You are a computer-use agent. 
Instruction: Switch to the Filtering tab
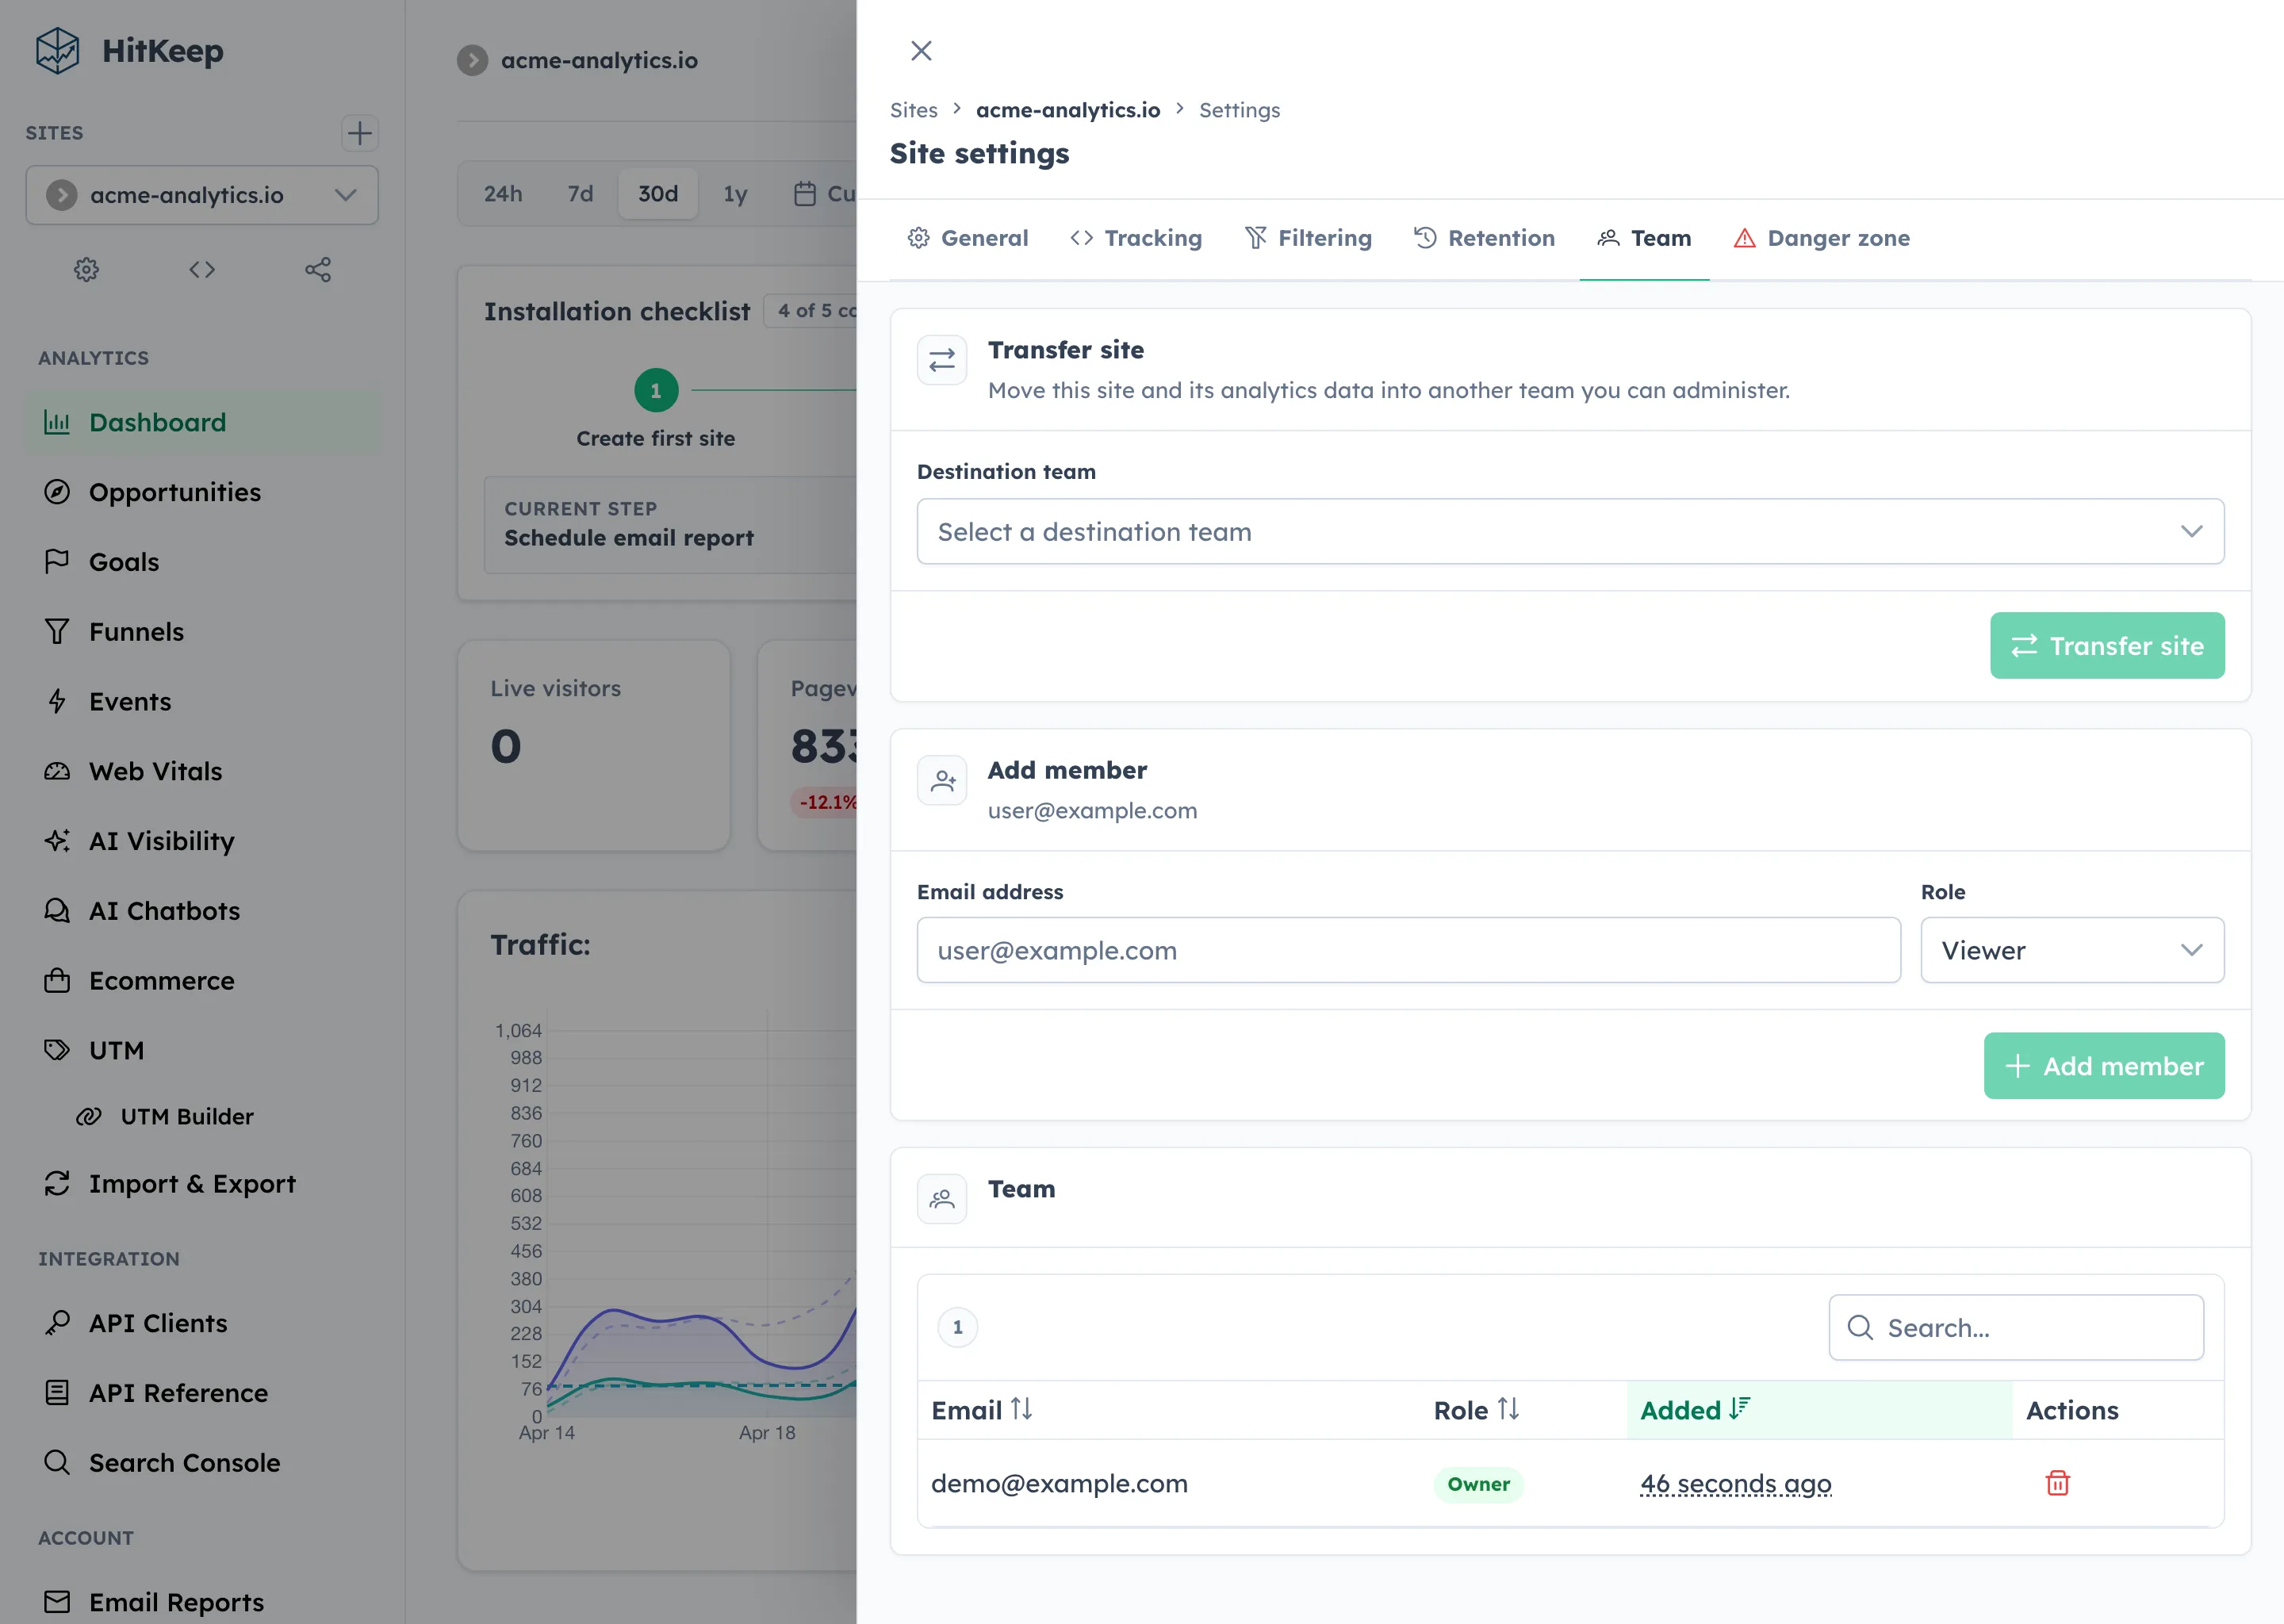1308,238
